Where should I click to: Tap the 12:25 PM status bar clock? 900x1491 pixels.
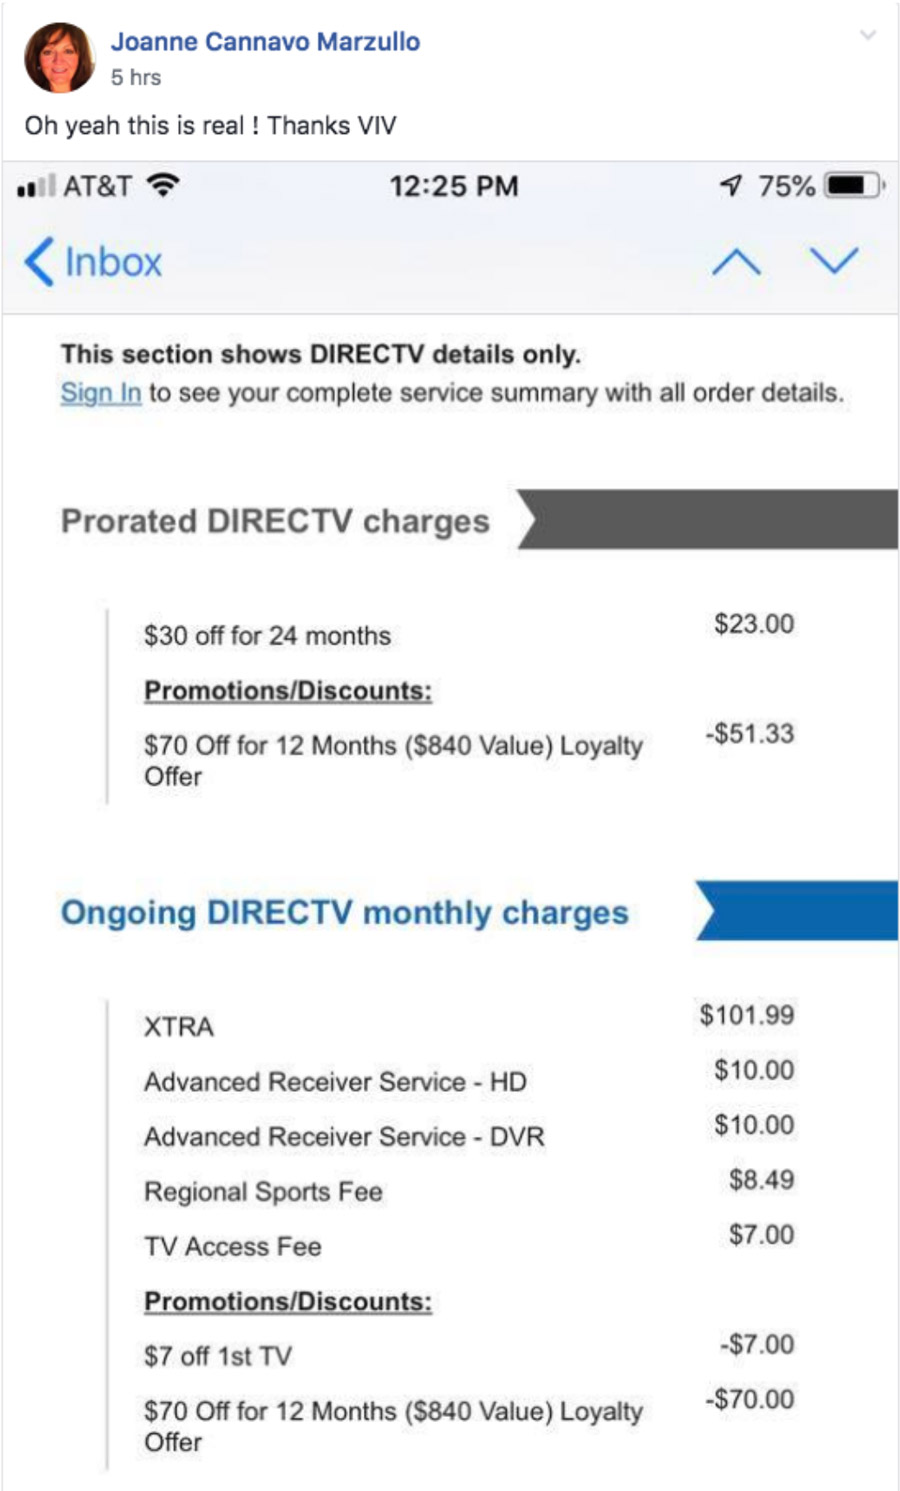click(453, 186)
